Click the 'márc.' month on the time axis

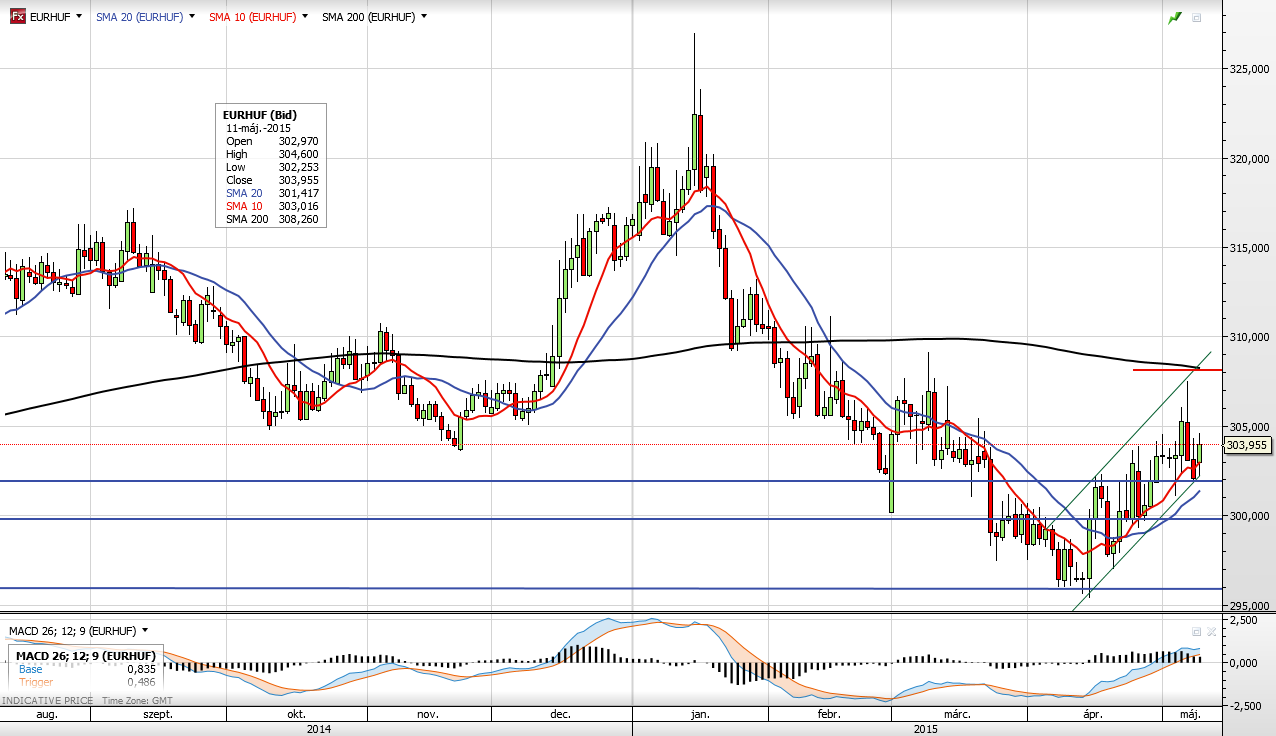pos(959,714)
